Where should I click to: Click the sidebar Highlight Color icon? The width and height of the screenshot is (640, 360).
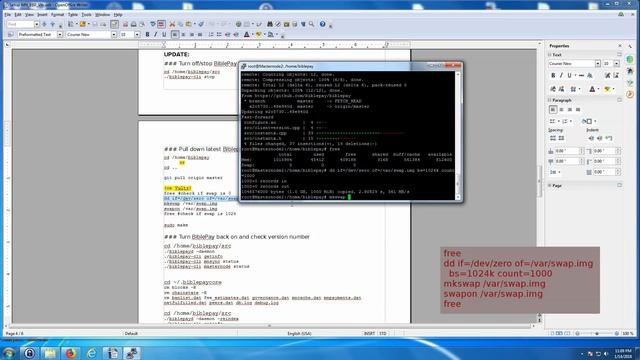click(x=607, y=89)
